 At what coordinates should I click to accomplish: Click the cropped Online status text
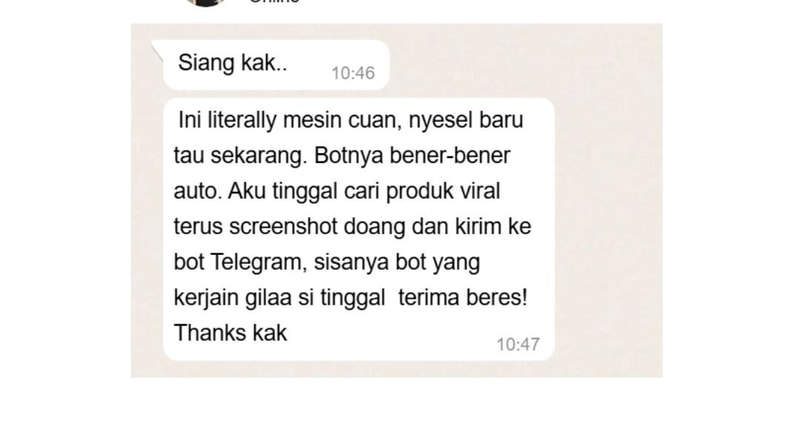(x=274, y=2)
